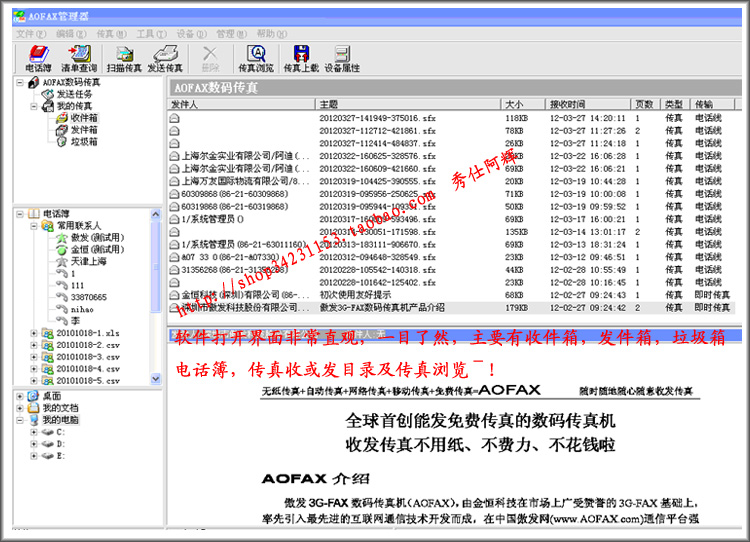Click the 传真上载 fax upload icon
The image size is (750, 542).
(299, 58)
